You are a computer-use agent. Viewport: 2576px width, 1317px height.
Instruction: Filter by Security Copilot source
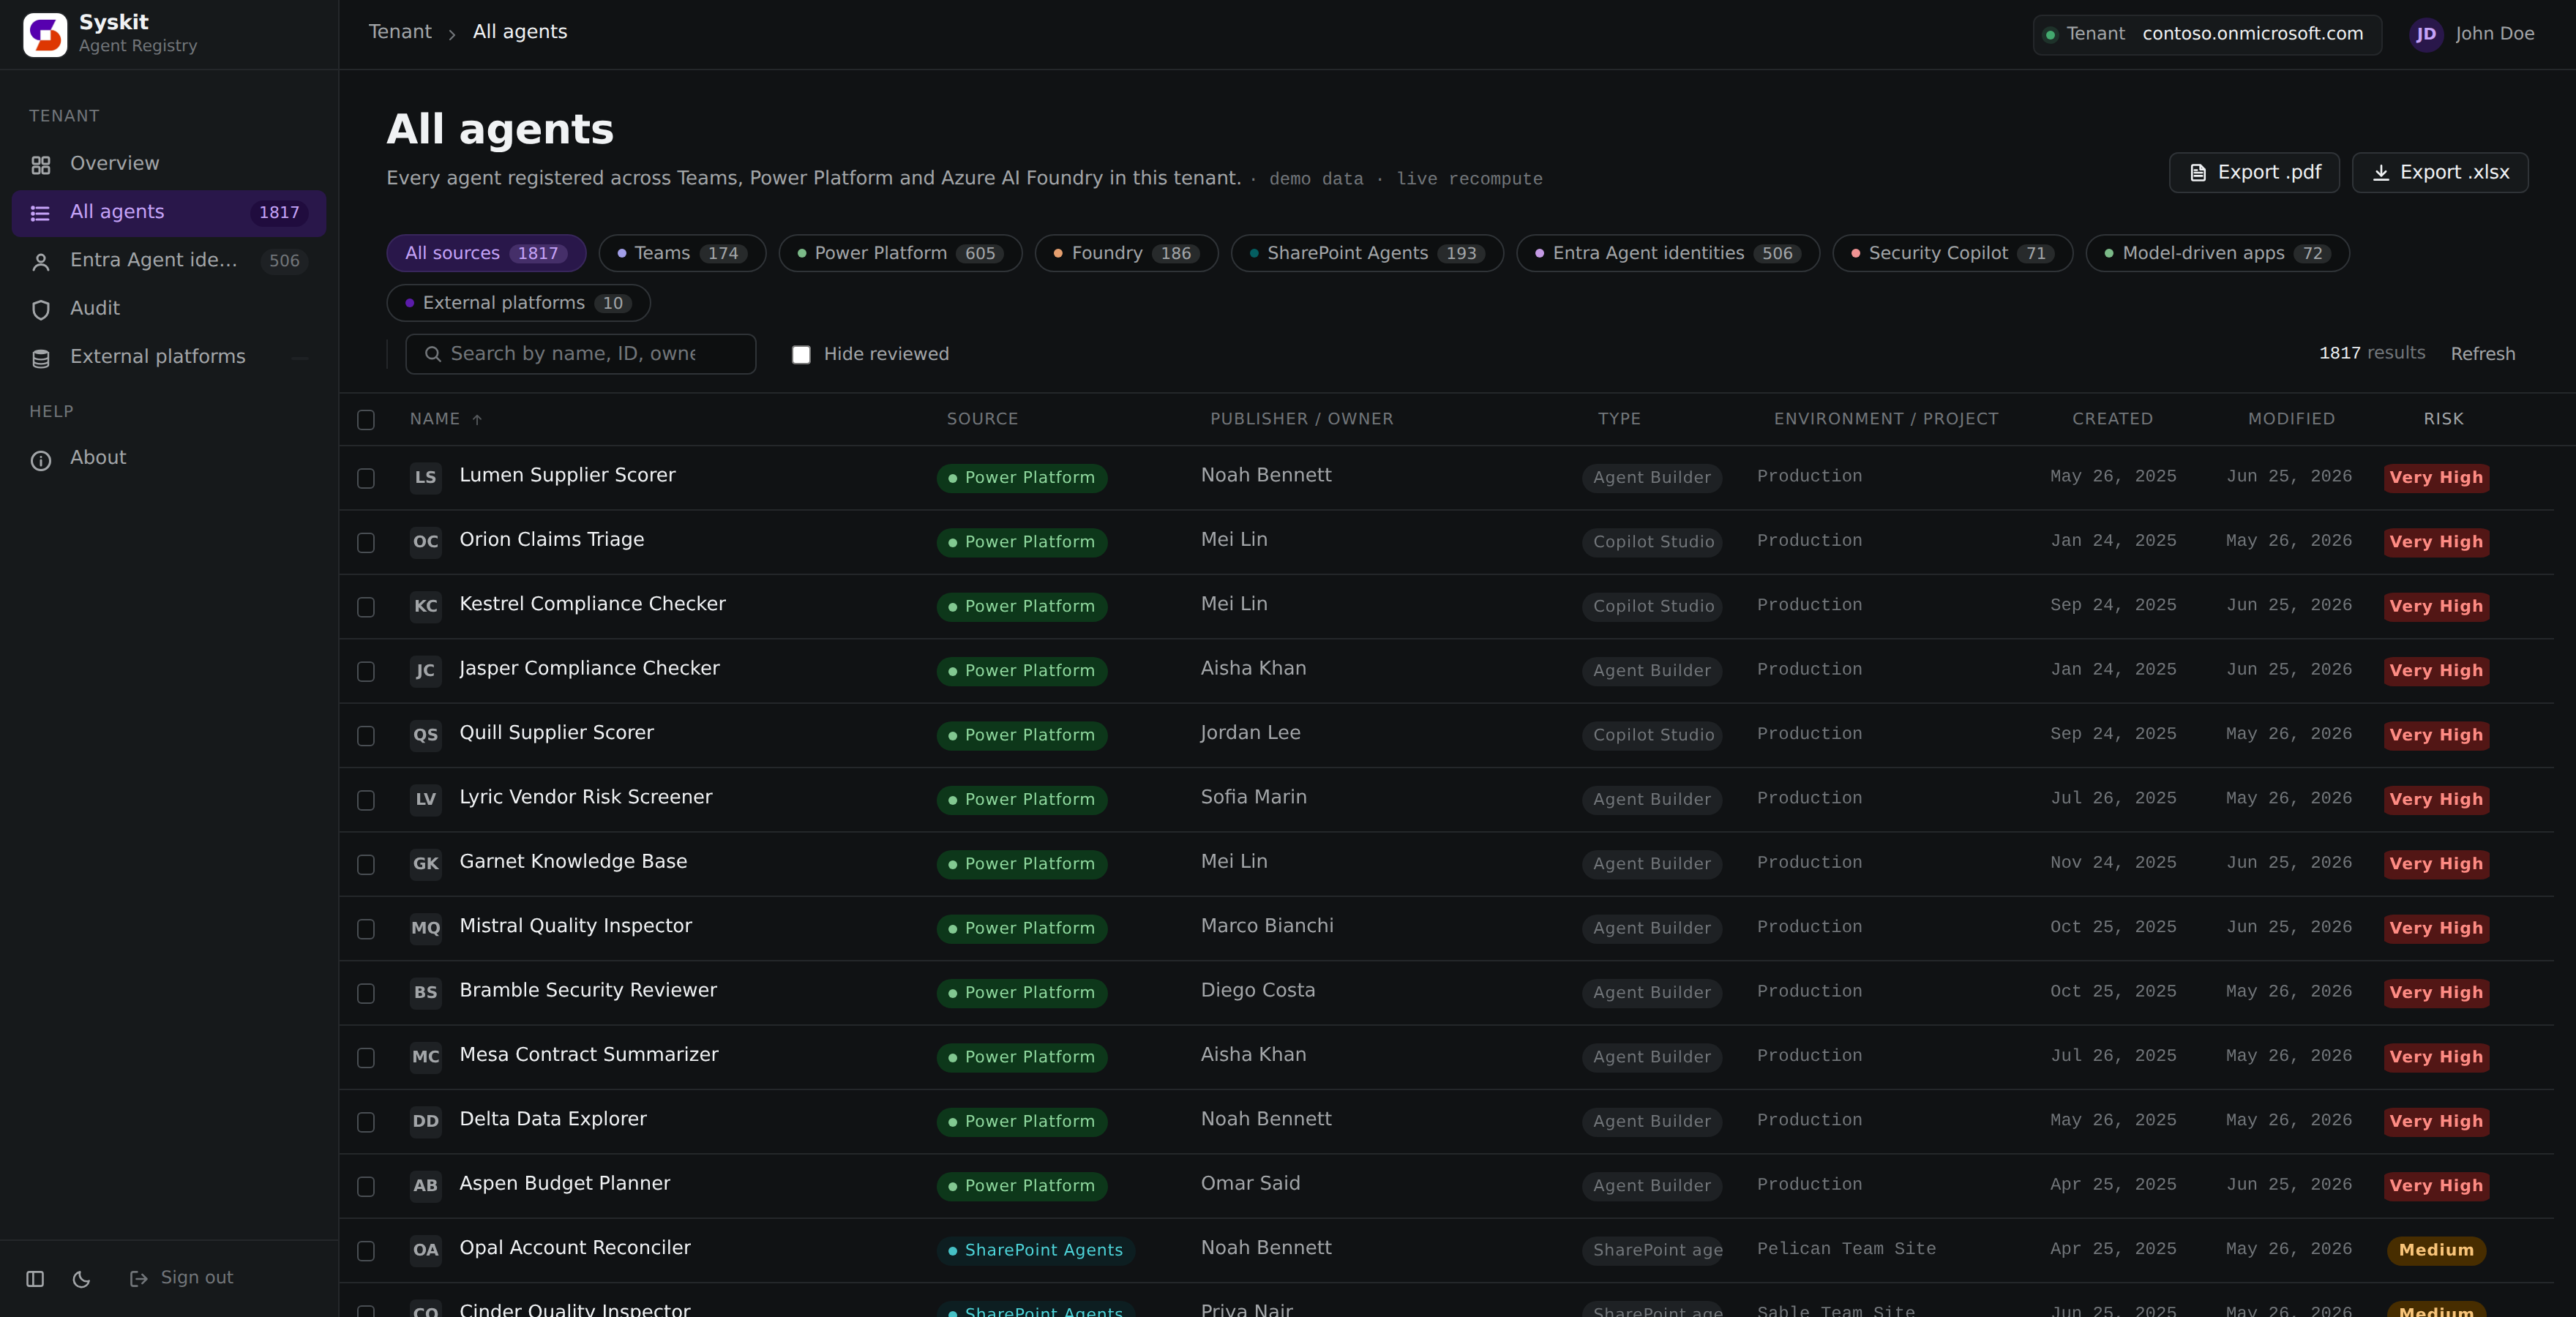click(x=1952, y=254)
